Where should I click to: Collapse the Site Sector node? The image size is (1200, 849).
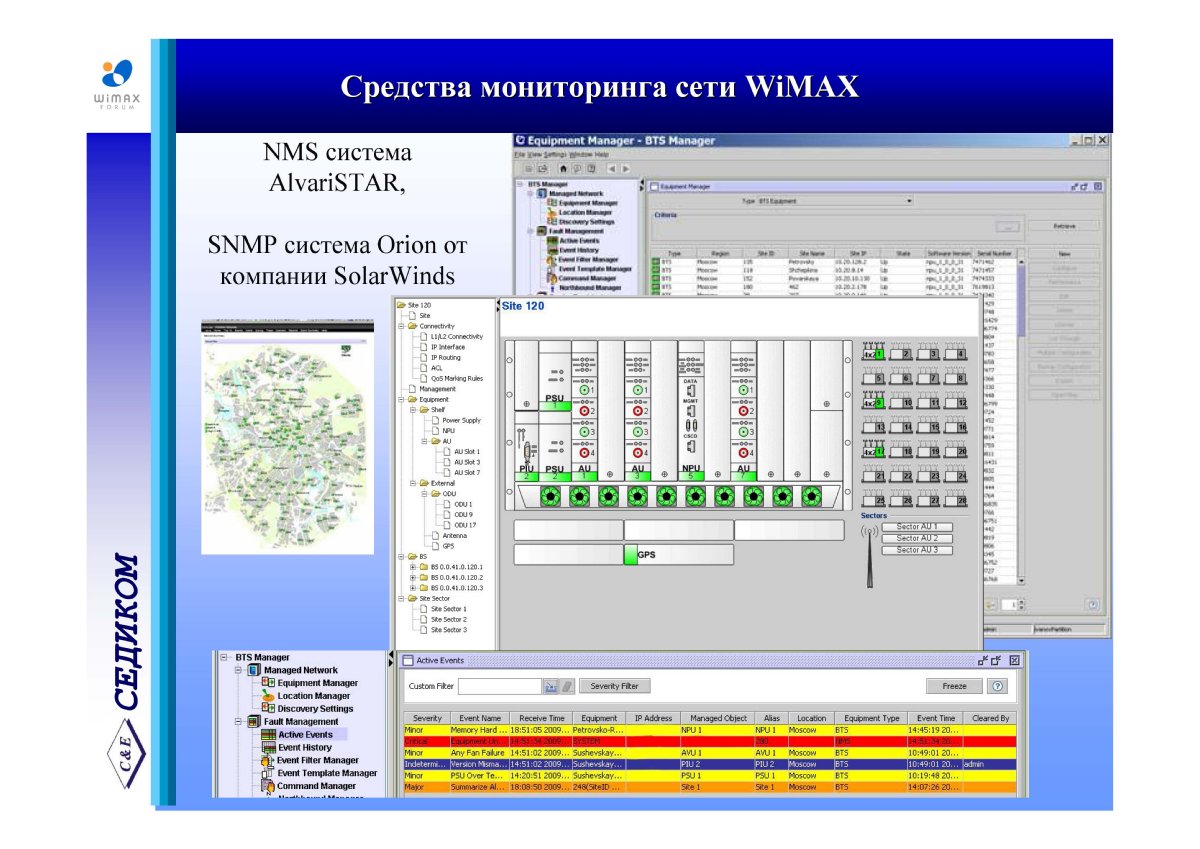401,598
